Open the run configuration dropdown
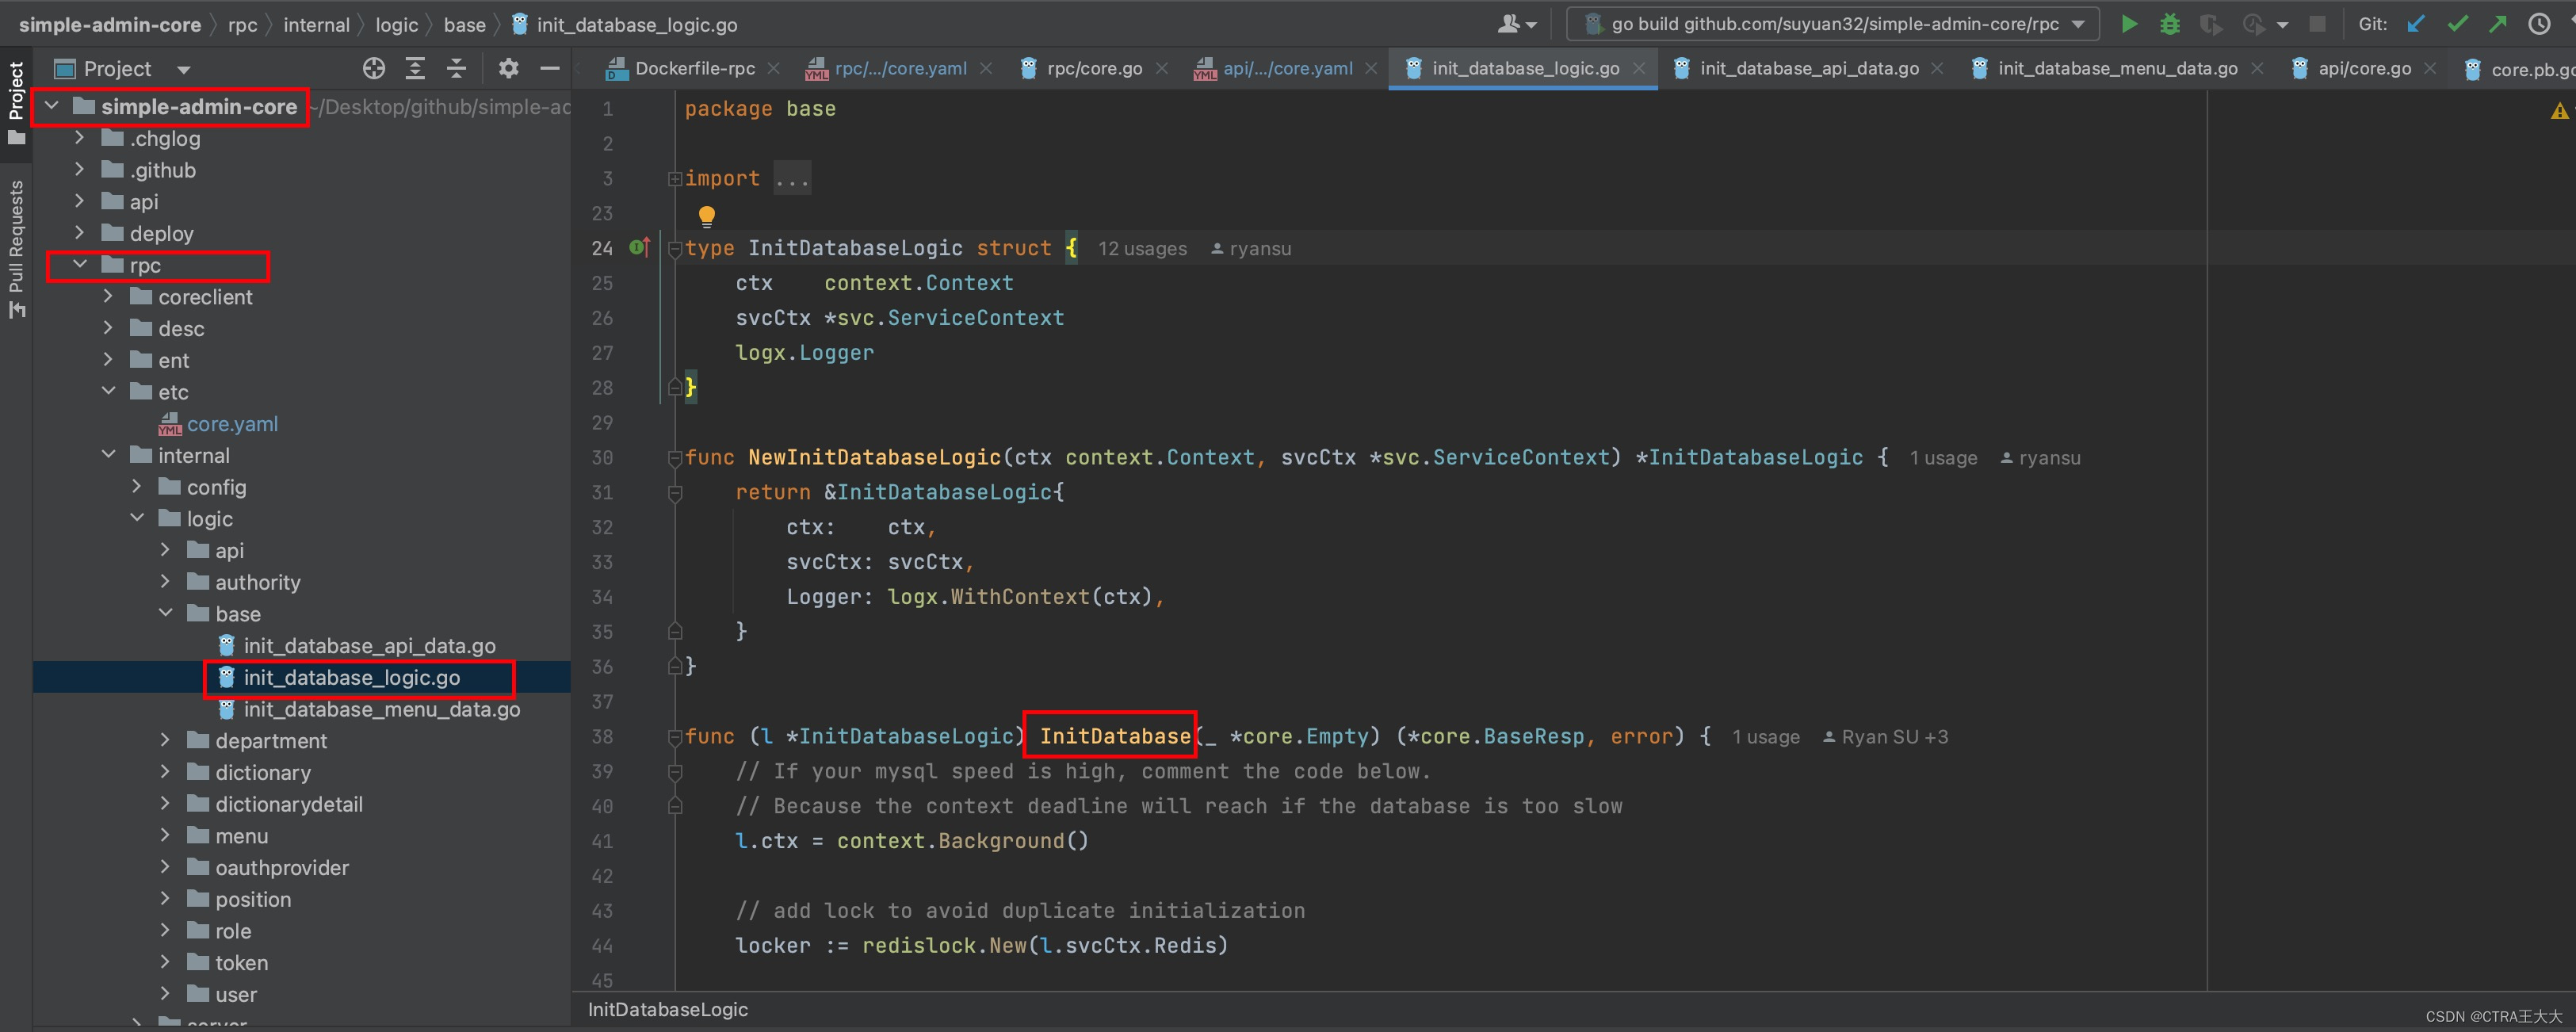 [1835, 24]
